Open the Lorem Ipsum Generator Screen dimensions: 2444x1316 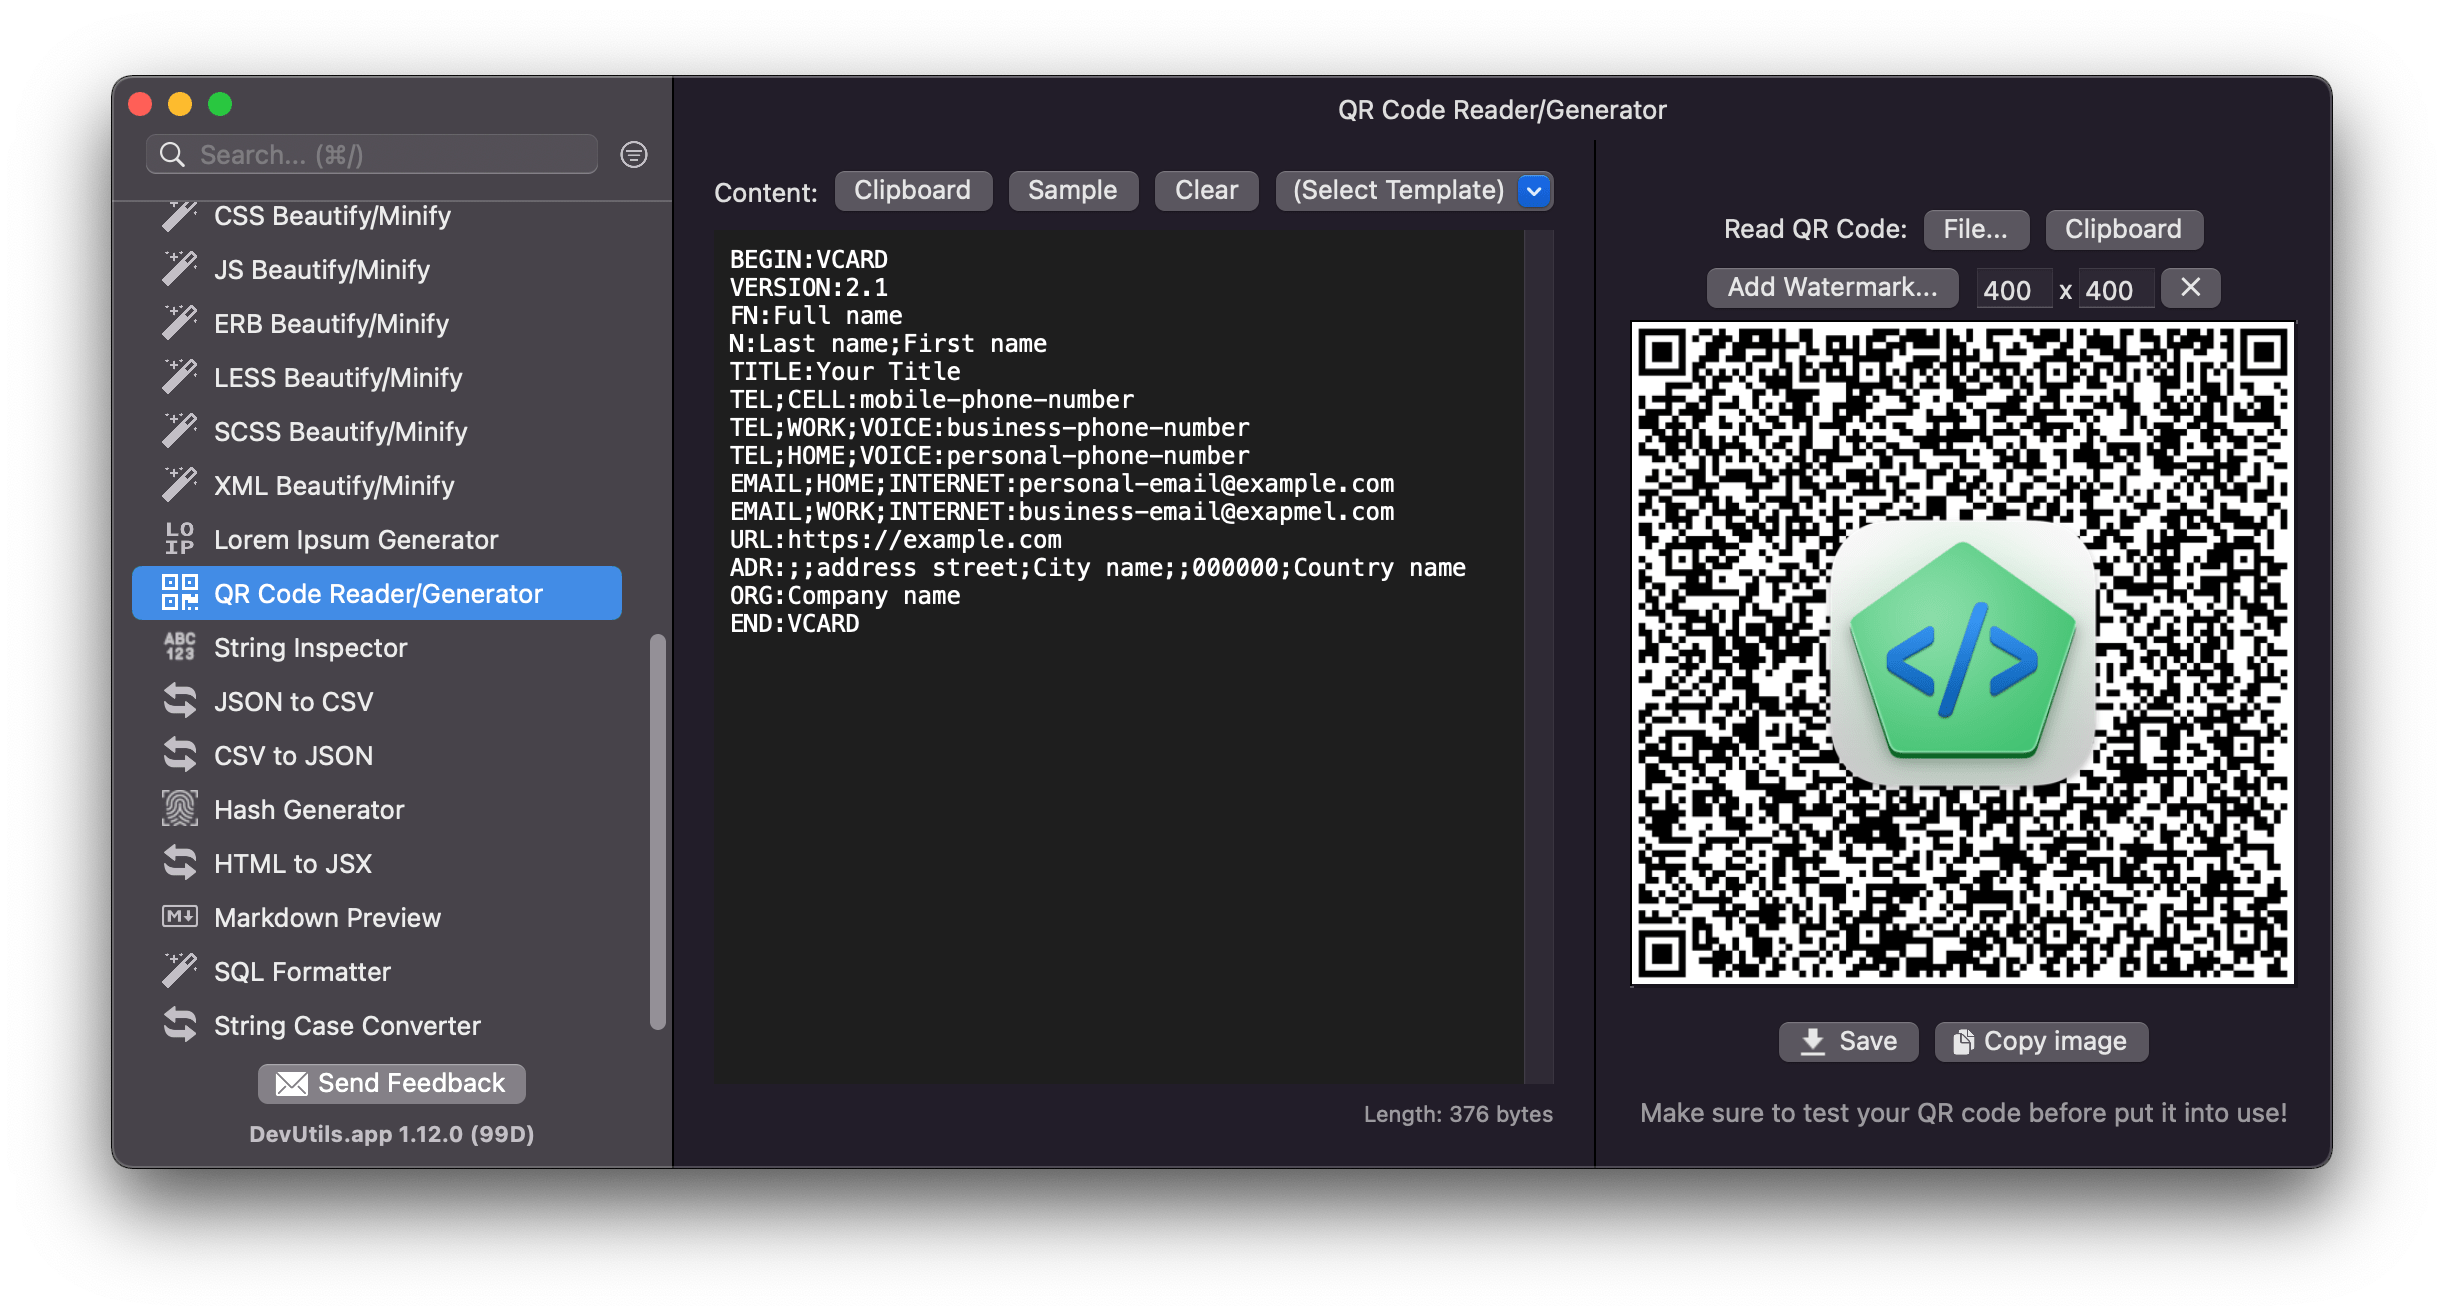(x=355, y=539)
